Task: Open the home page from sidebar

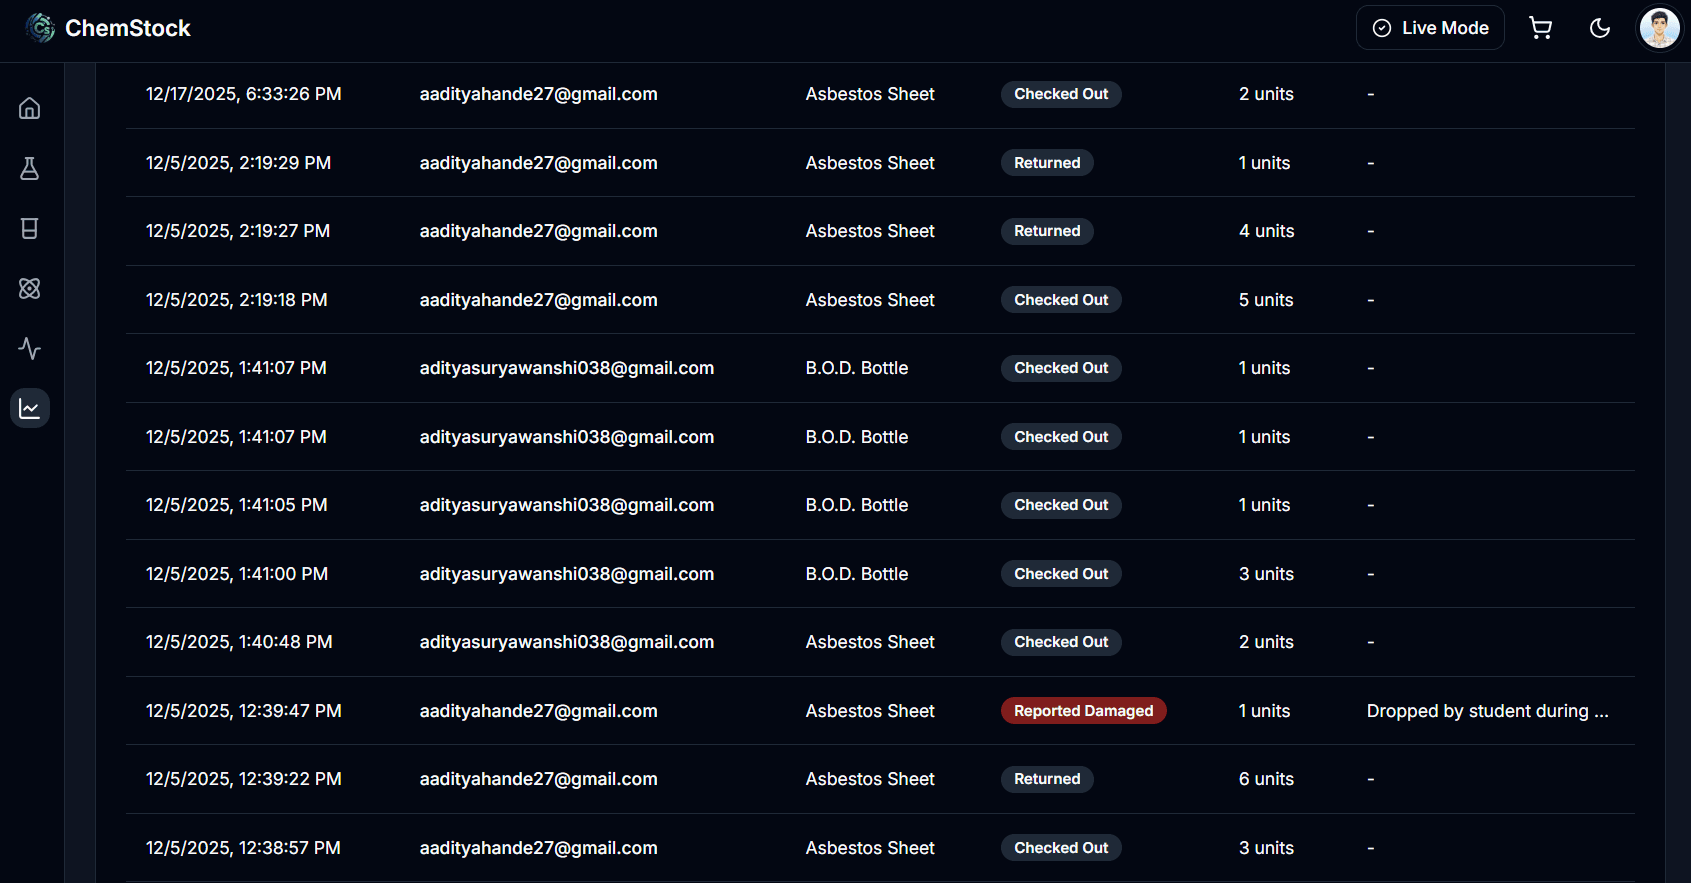Action: click(30, 108)
